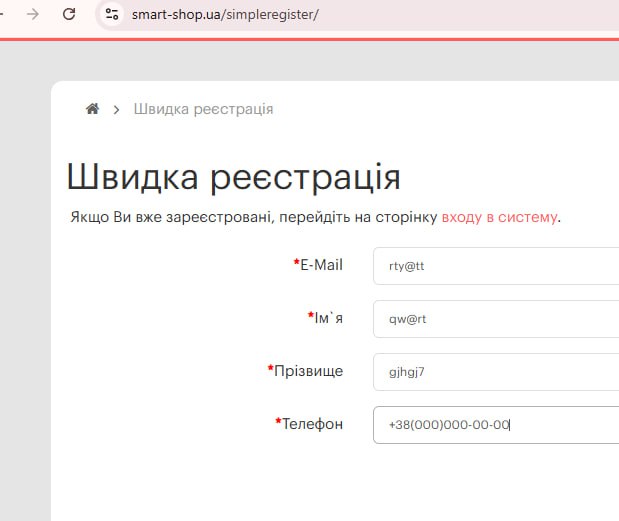The width and height of the screenshot is (619, 521).
Task: Click the 'E-Mail' field label
Action: tap(321, 265)
